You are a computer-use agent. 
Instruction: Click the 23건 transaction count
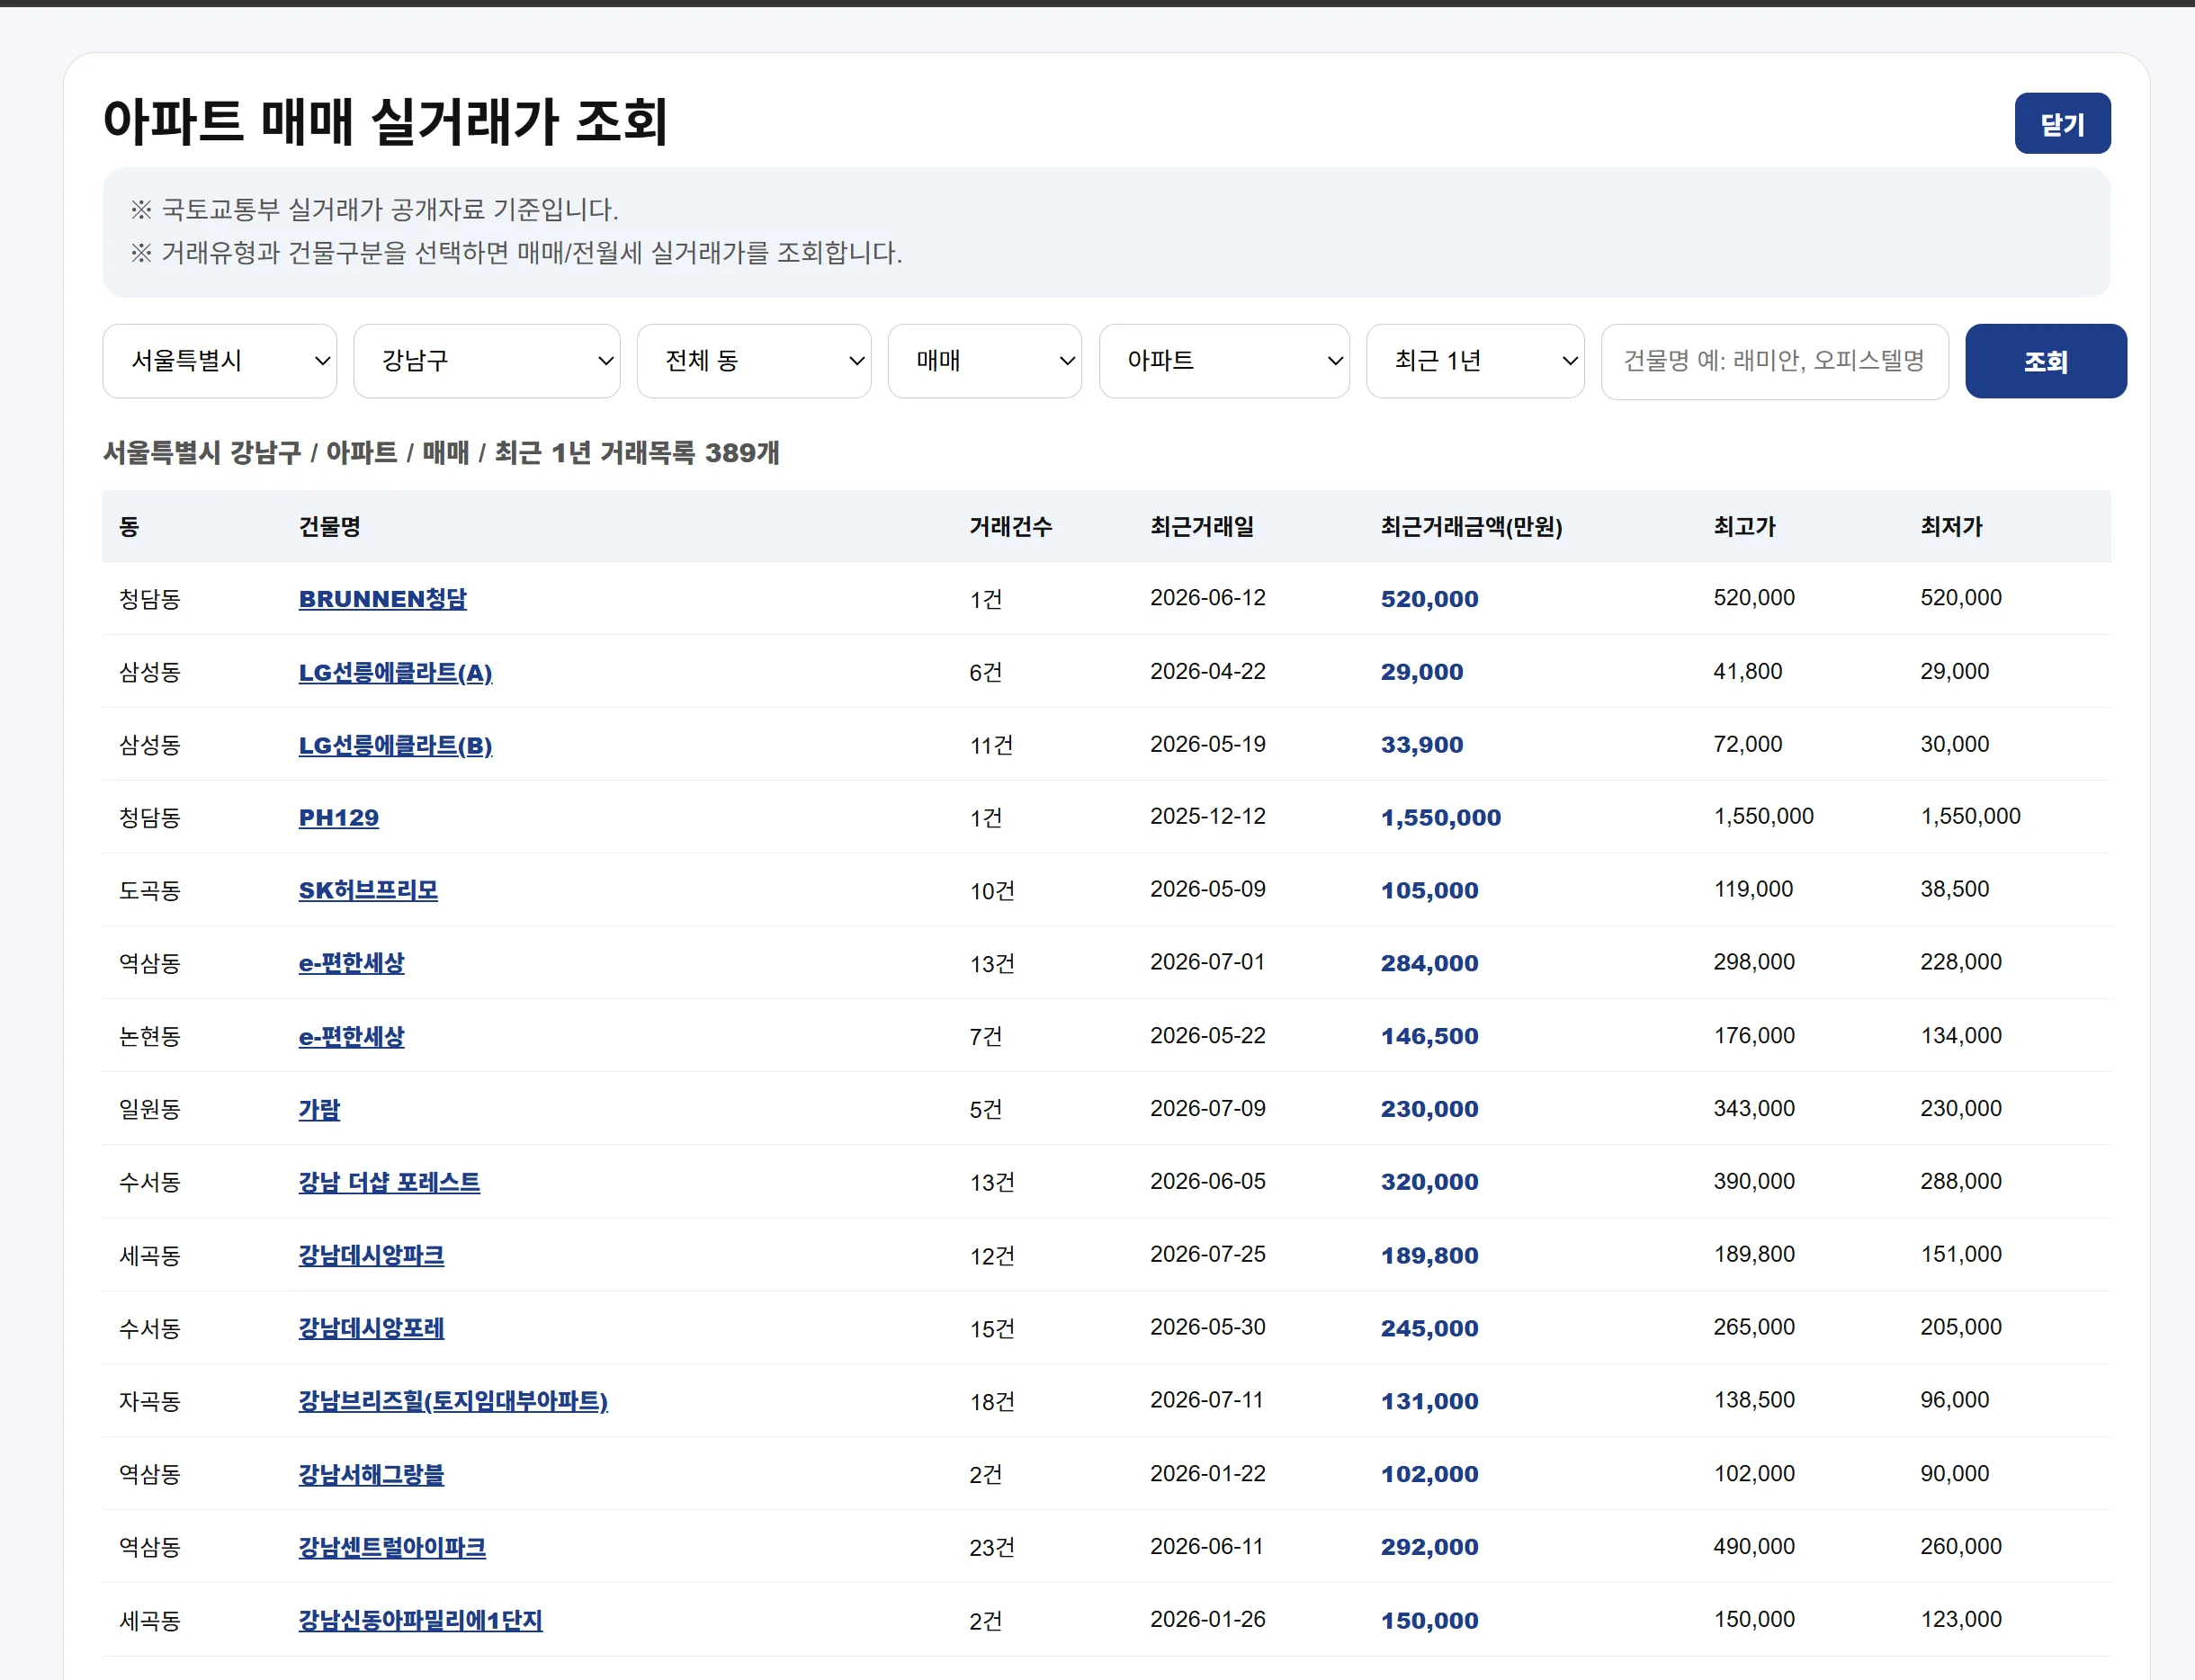click(992, 1548)
